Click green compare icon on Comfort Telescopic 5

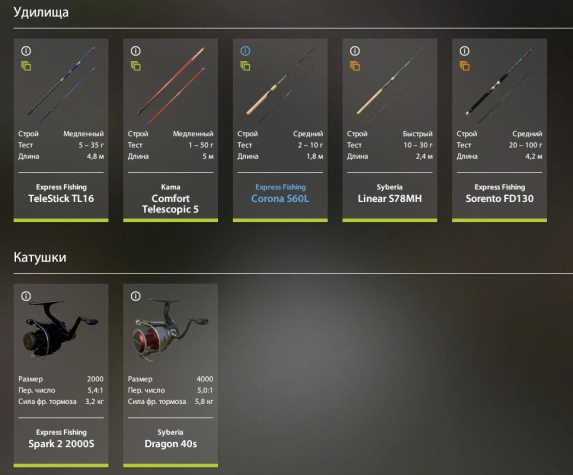point(136,66)
